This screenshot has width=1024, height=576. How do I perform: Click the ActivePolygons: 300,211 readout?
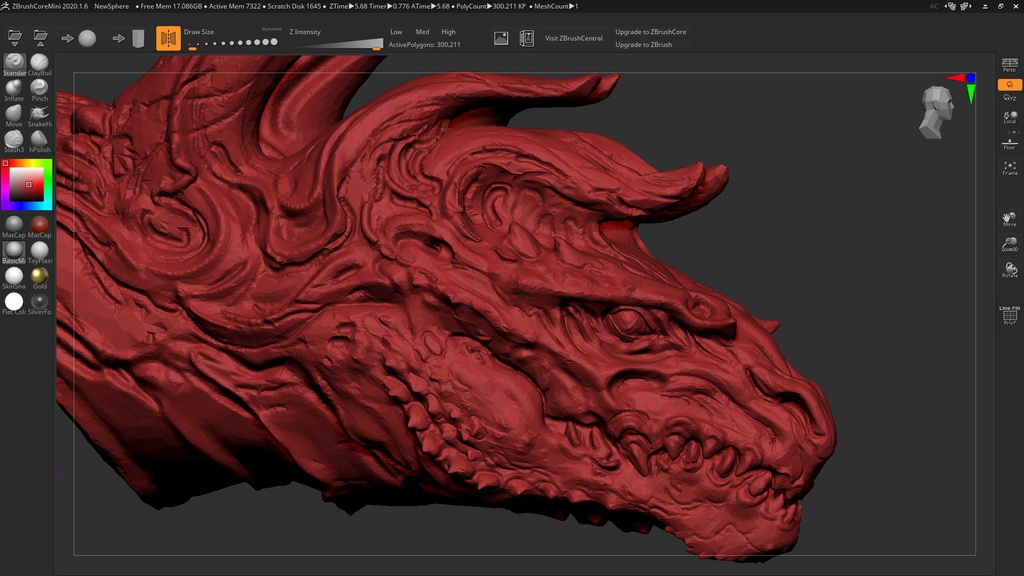424,44
